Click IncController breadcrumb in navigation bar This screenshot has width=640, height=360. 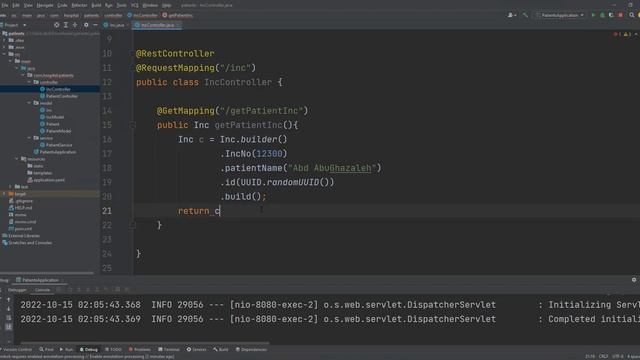click(x=142, y=16)
